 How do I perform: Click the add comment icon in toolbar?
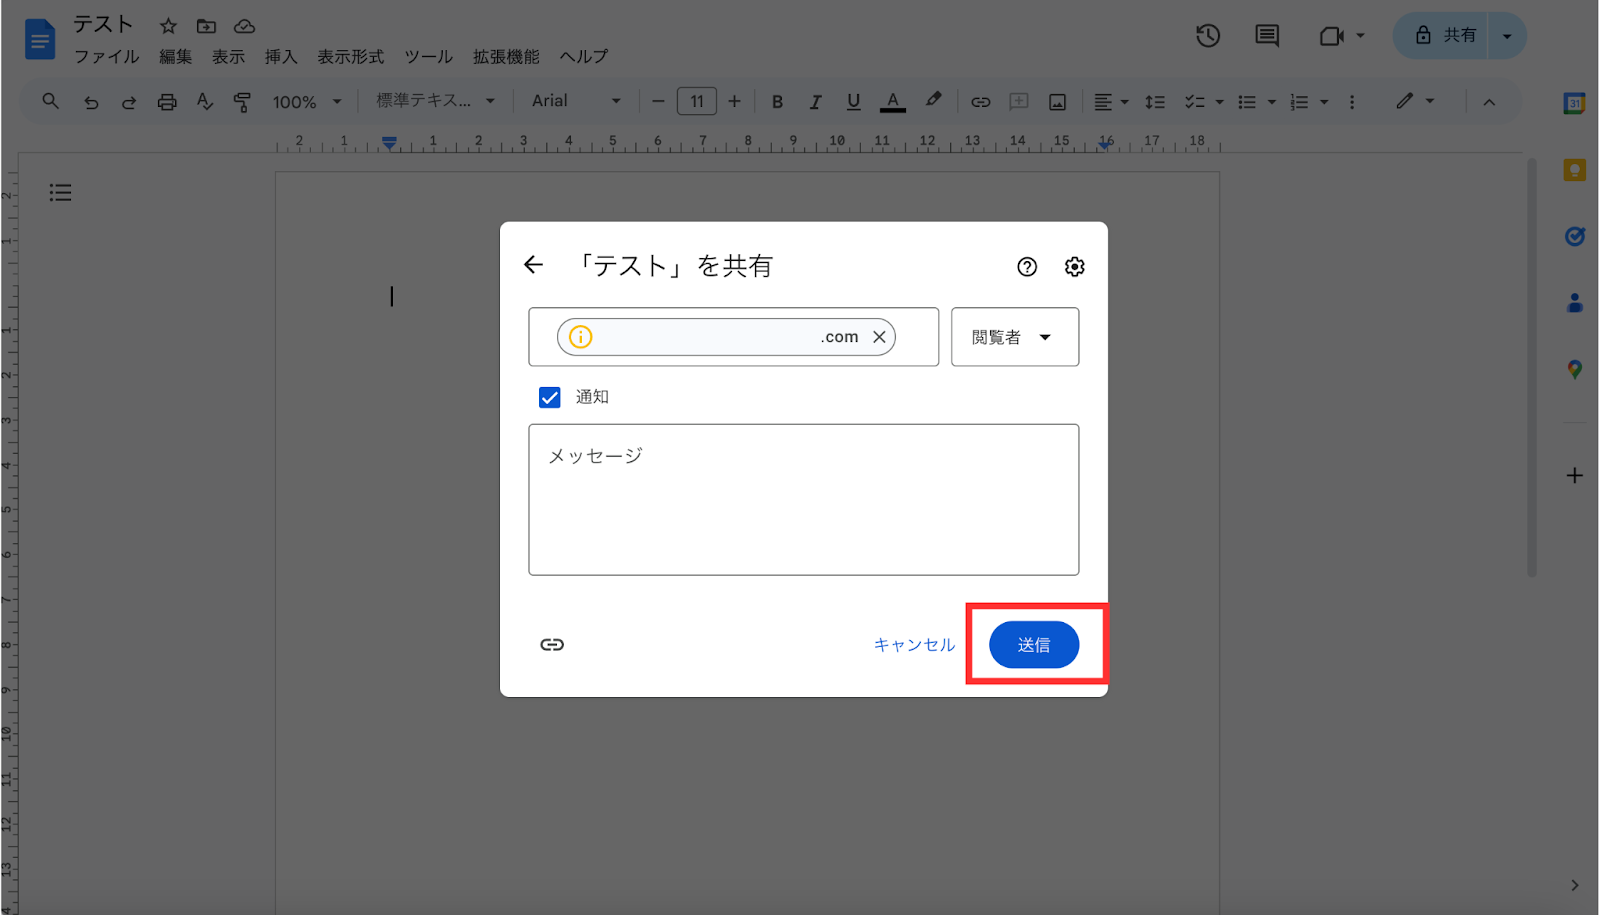click(1019, 101)
